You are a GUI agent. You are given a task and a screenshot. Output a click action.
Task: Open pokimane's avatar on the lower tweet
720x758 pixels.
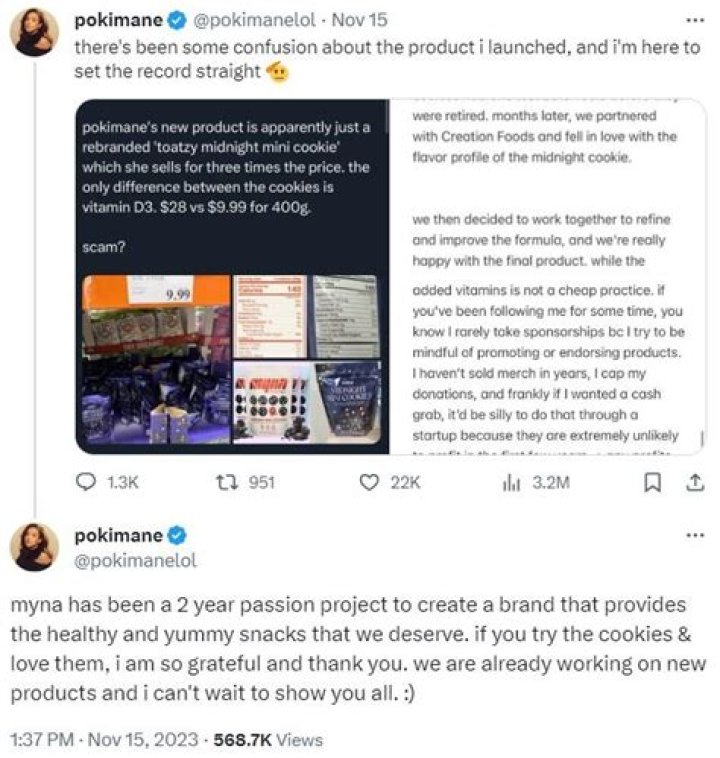(x=35, y=547)
